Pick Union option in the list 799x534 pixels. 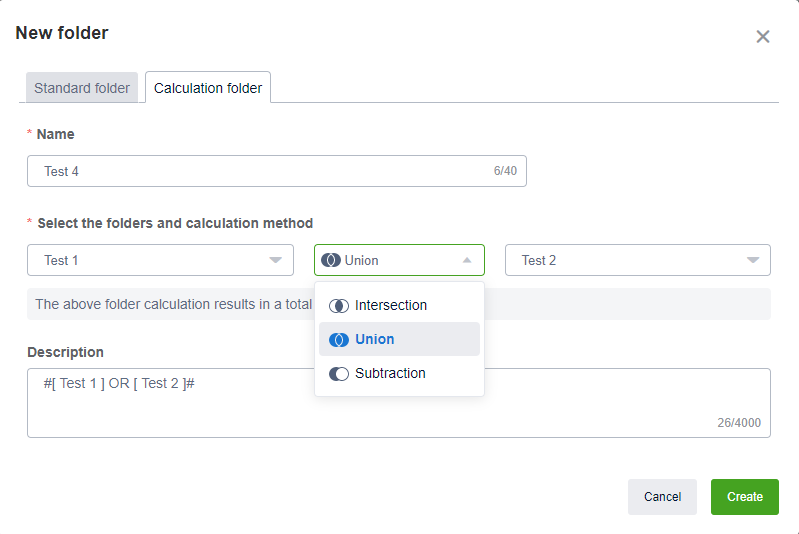[x=375, y=340]
